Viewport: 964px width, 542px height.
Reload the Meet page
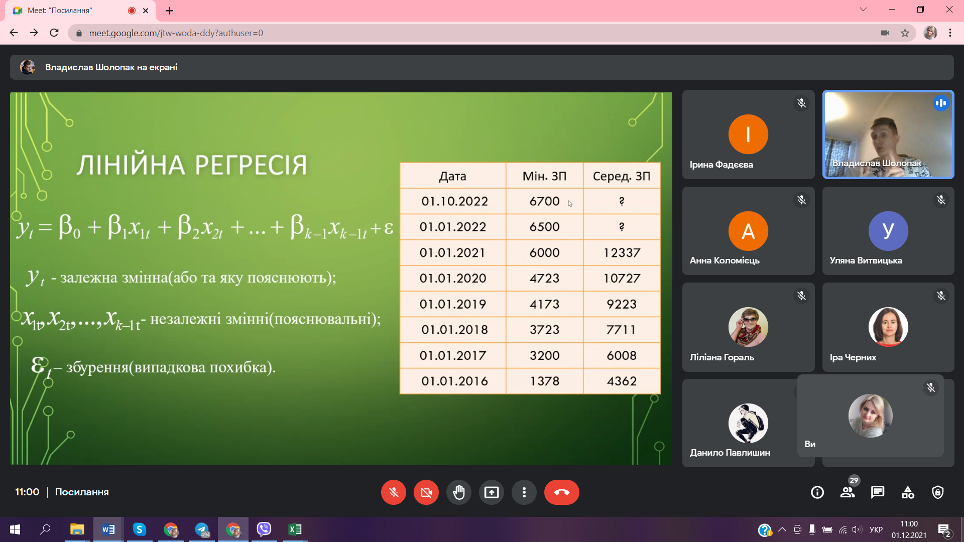tap(54, 33)
